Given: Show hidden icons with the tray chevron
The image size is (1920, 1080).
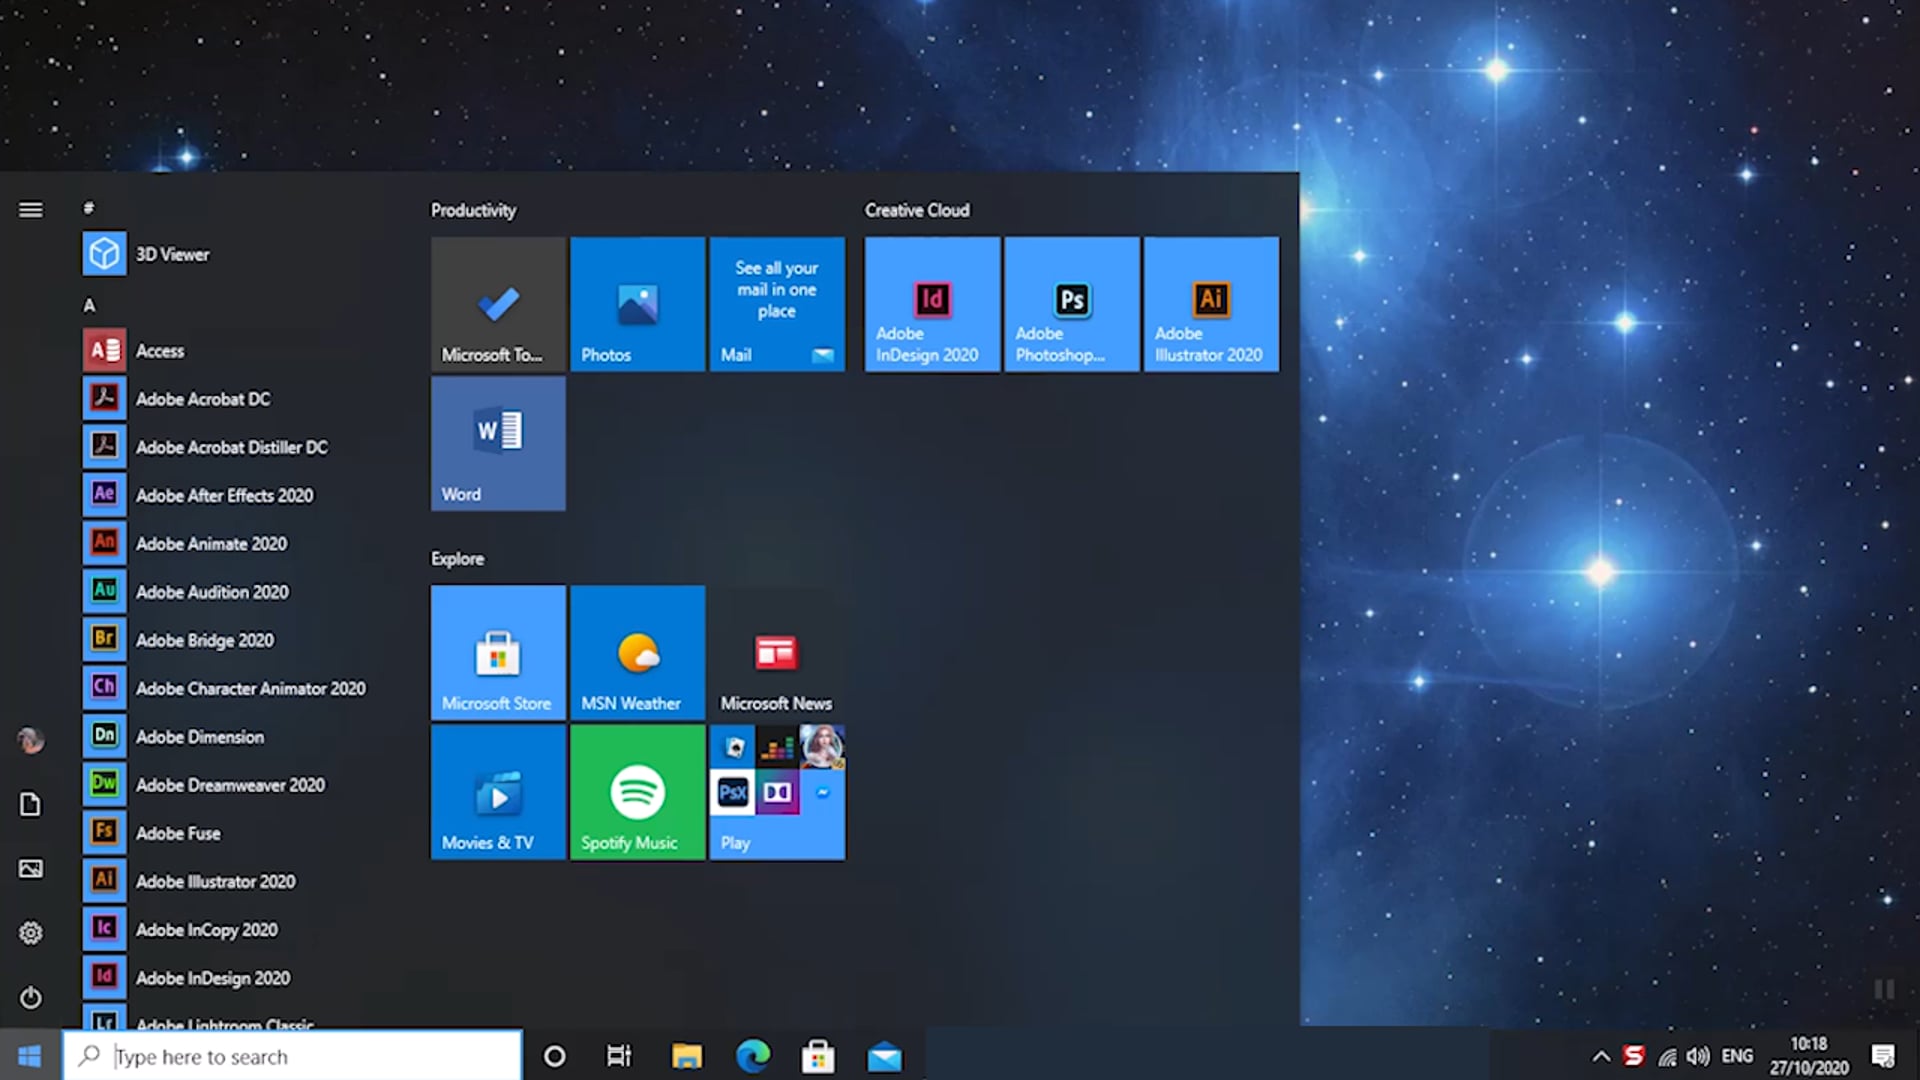Looking at the screenshot, I should [x=1602, y=1055].
